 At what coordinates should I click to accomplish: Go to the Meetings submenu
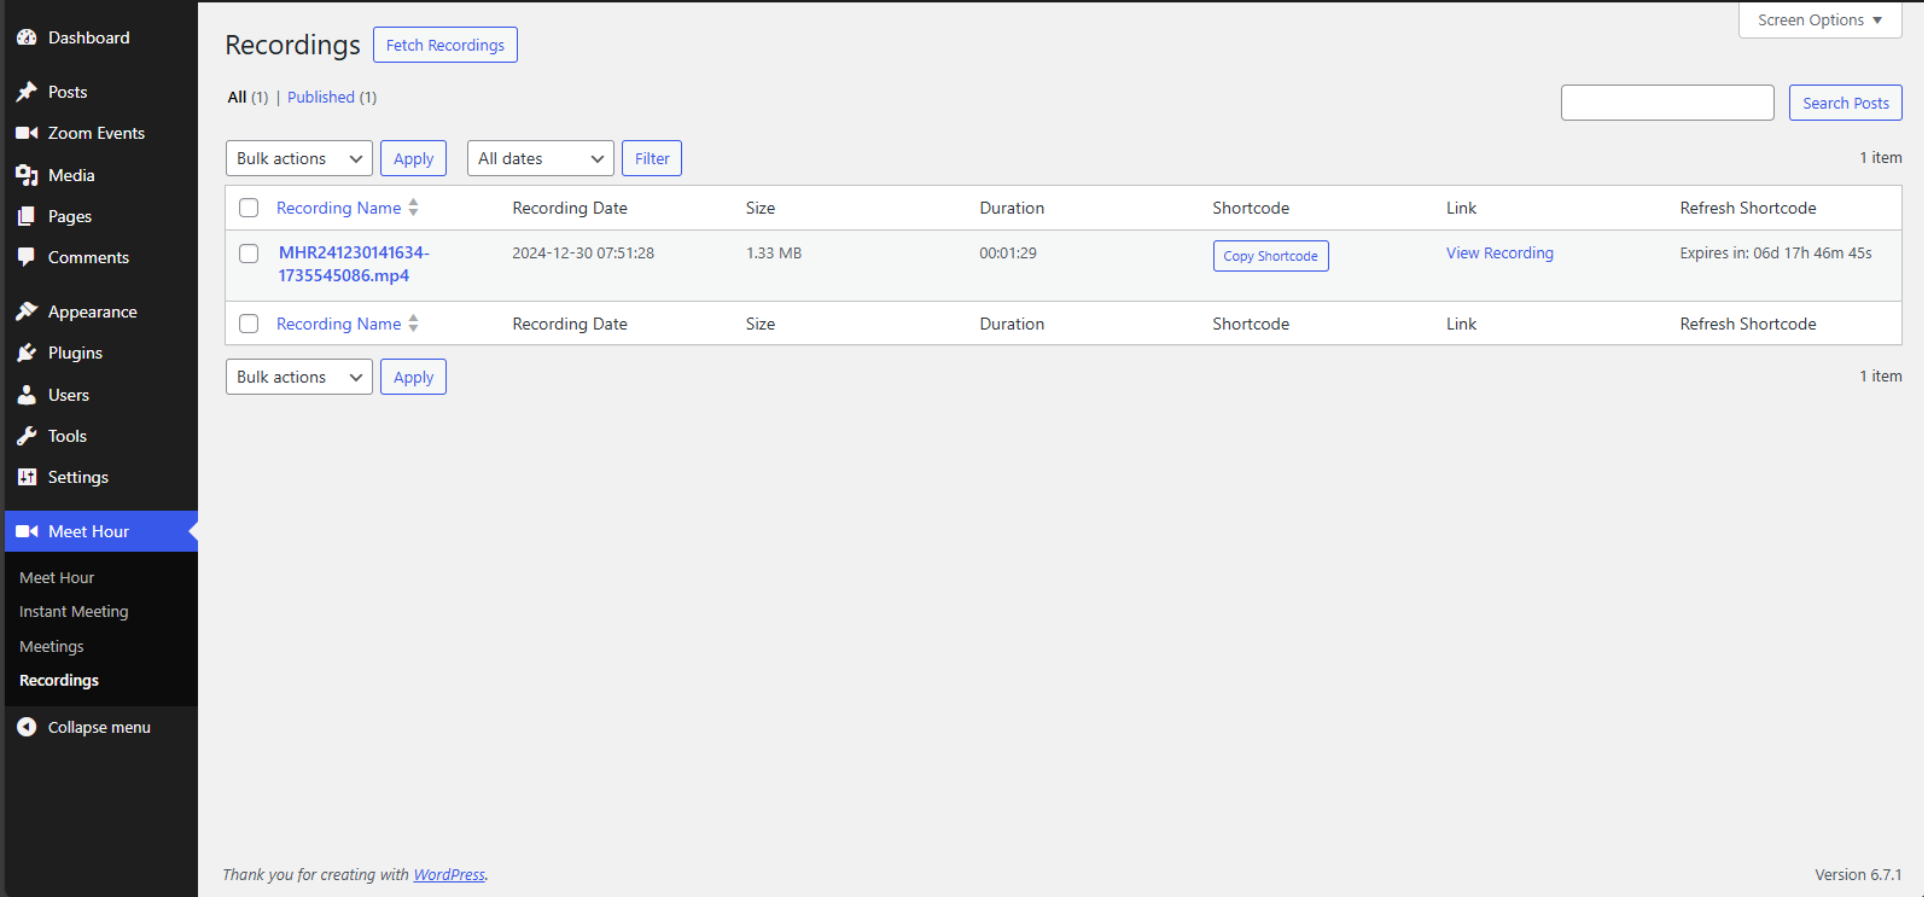coord(51,647)
